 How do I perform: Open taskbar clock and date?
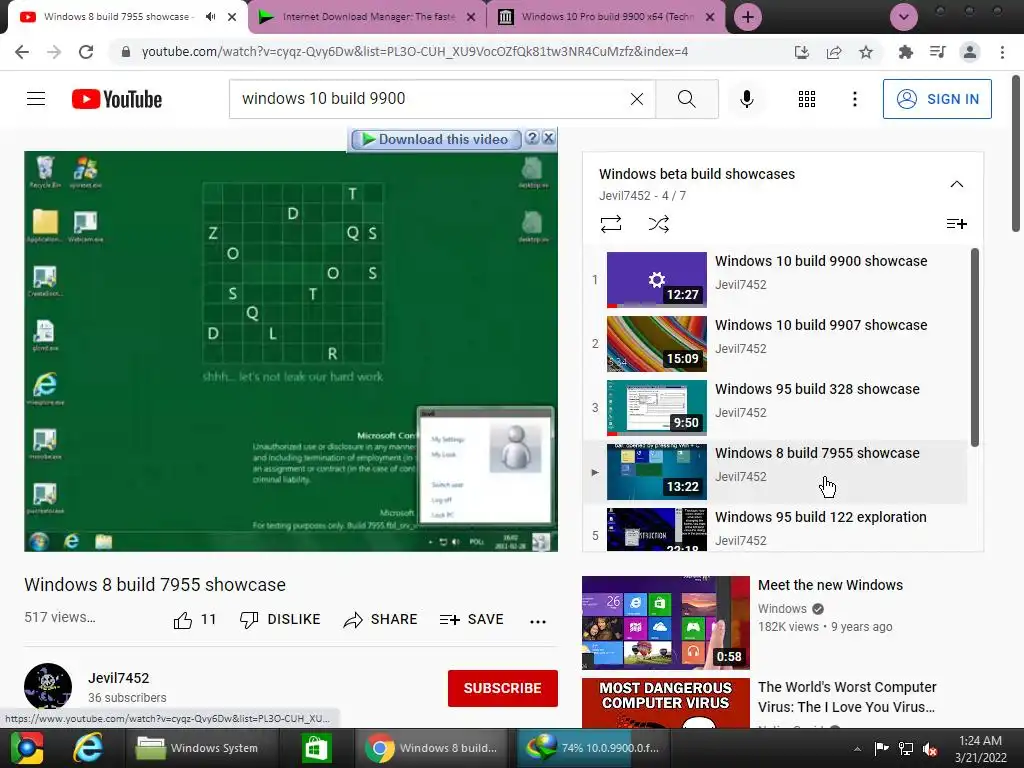[980, 749]
